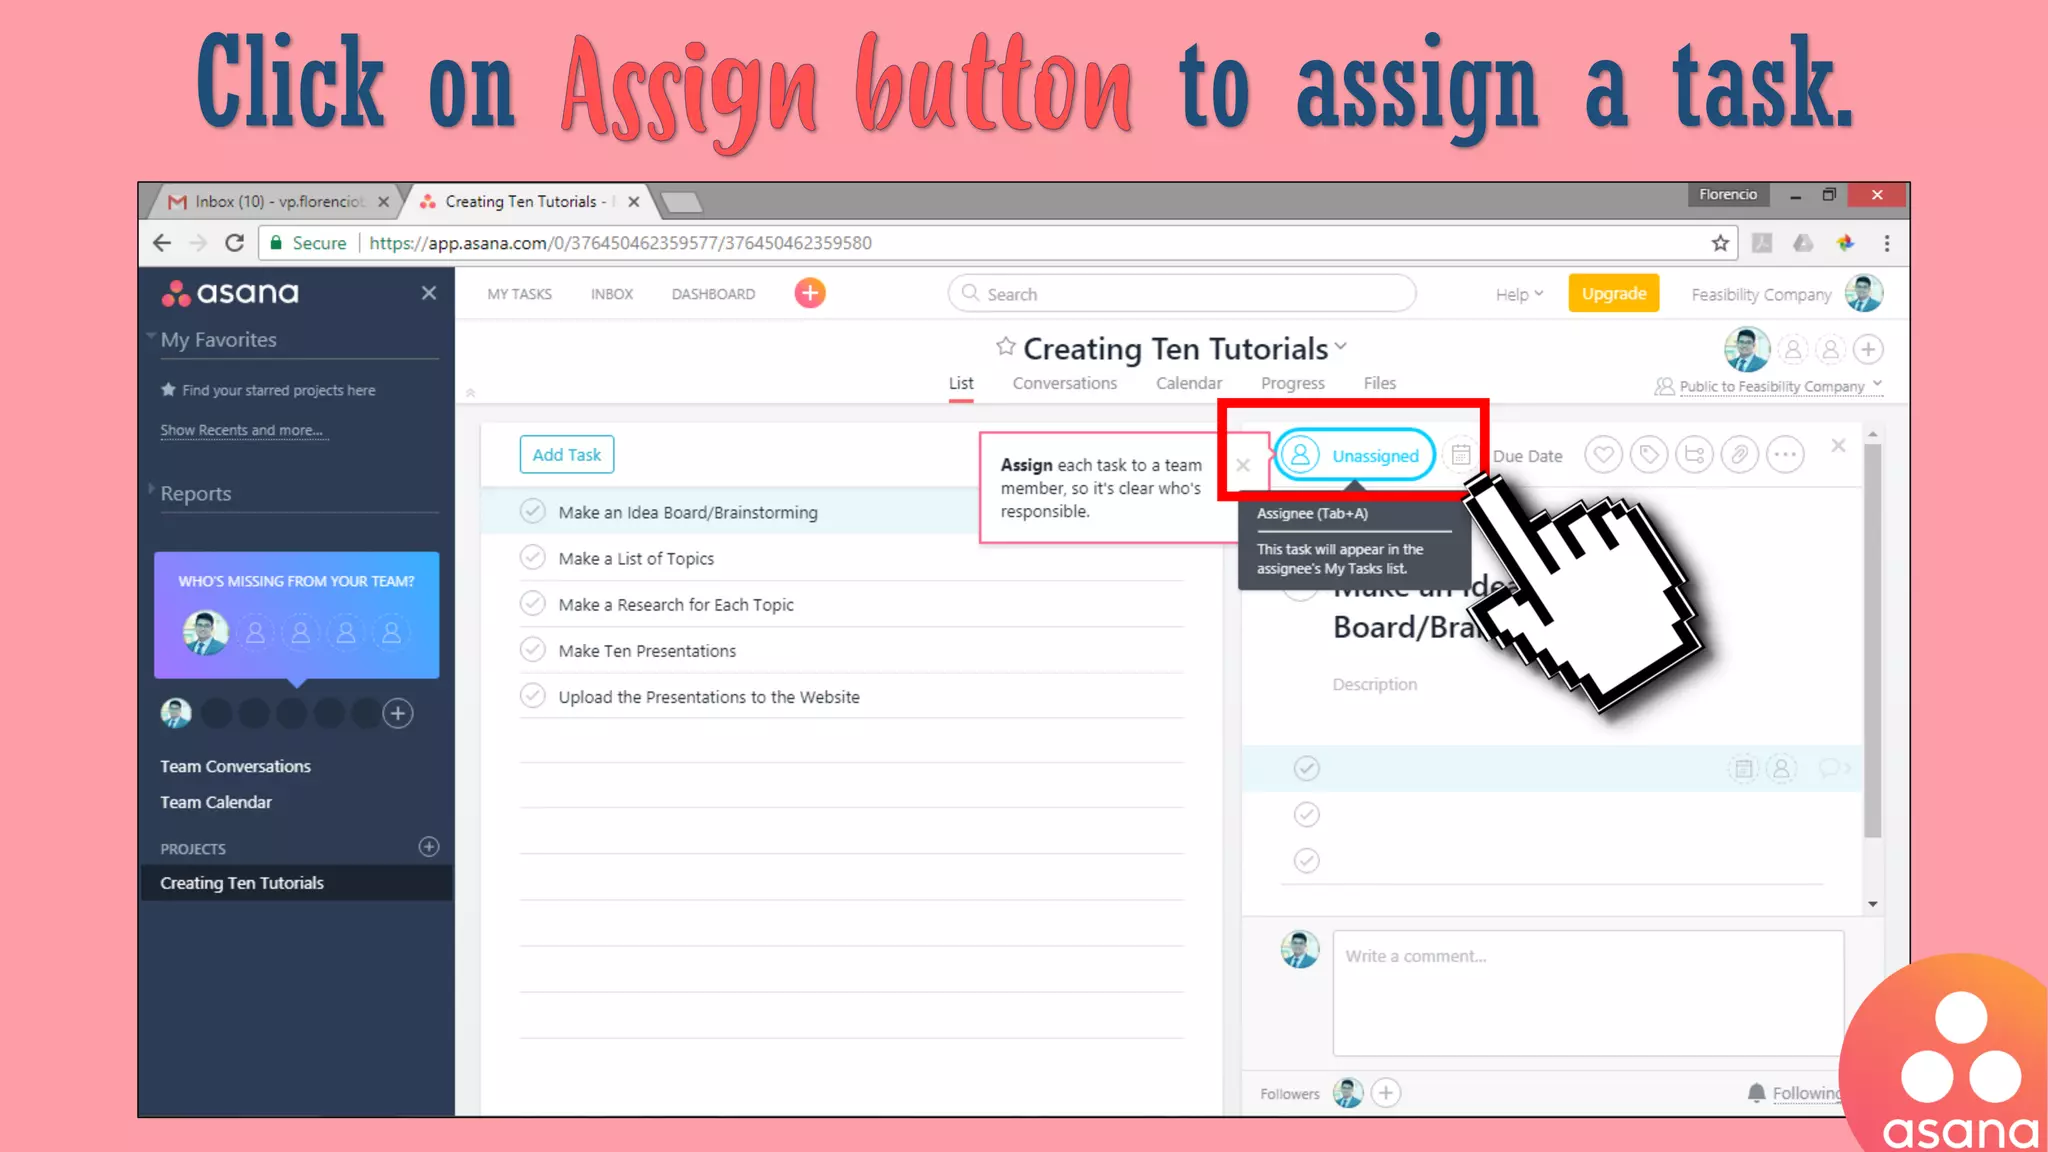Screen dimensions: 2048x1152
Task: Click the Search field
Action: point(1182,293)
